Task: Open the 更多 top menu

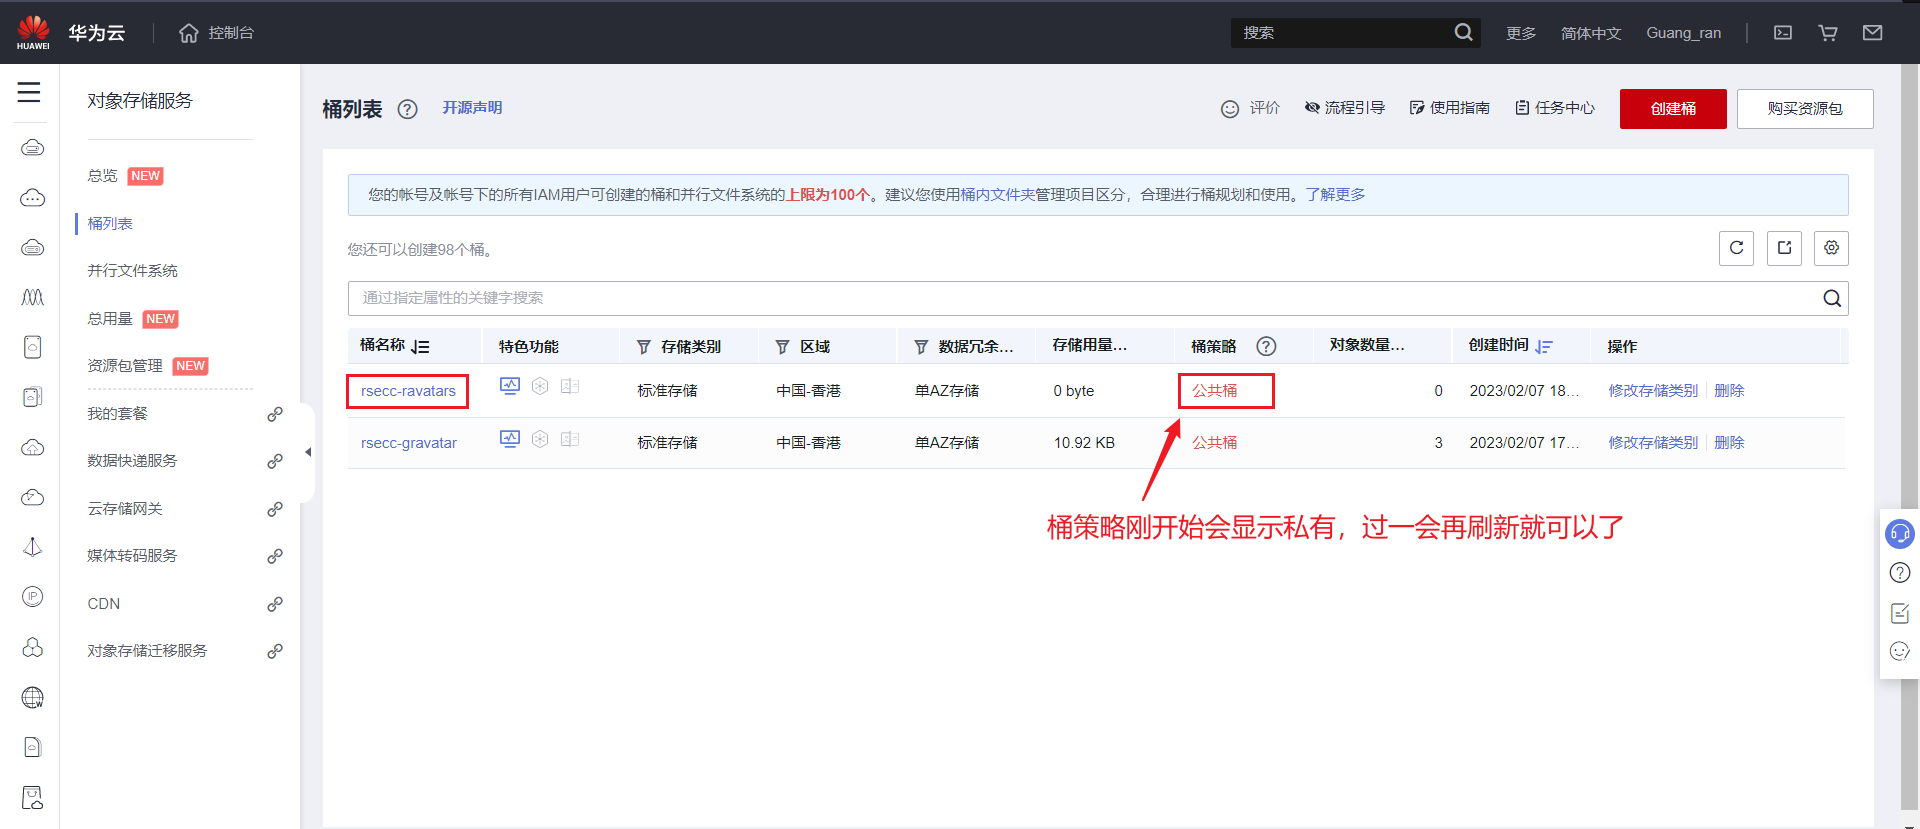Action: [x=1521, y=33]
